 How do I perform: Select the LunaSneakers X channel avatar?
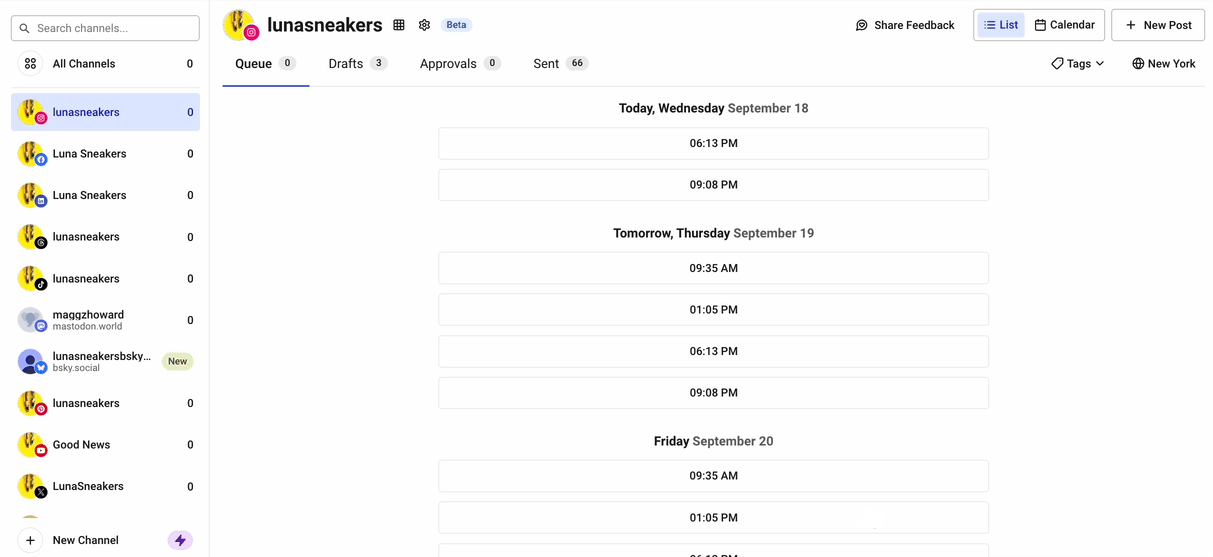point(32,487)
